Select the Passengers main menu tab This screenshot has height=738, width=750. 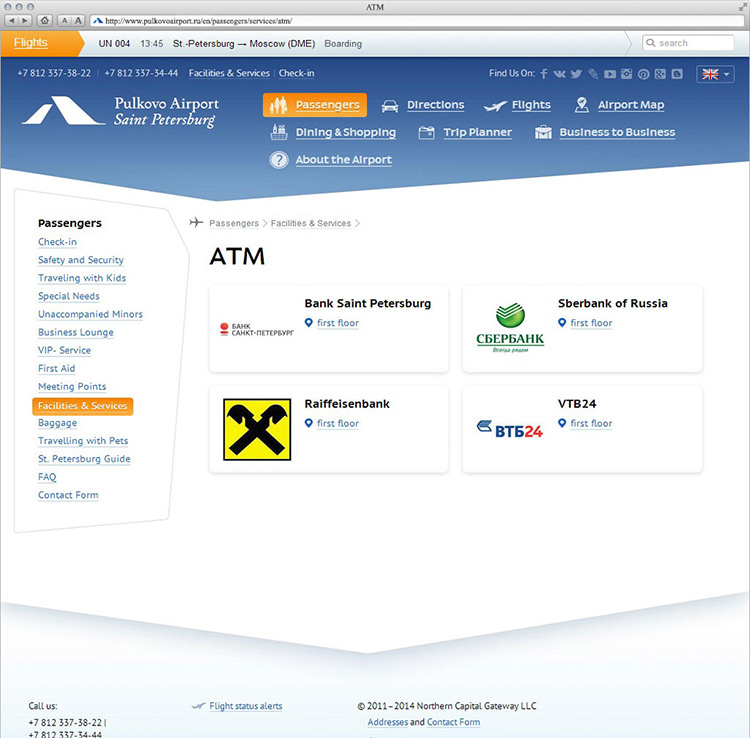click(x=315, y=105)
